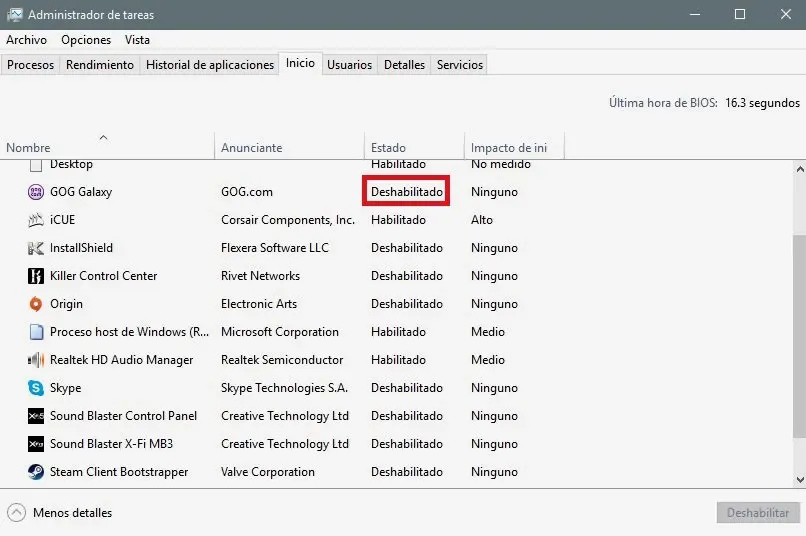Click the Skype startup icon

pos(36,388)
